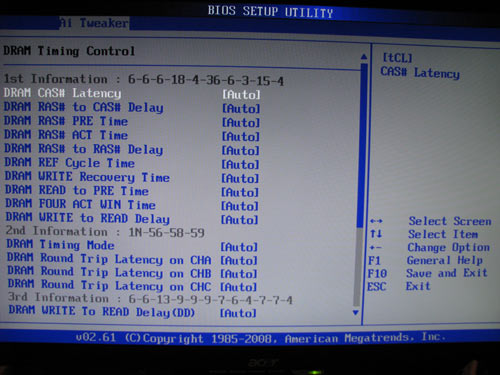The height and width of the screenshot is (375, 500).
Task: Open Round Trip Latency on CHB value
Action: 239,274
